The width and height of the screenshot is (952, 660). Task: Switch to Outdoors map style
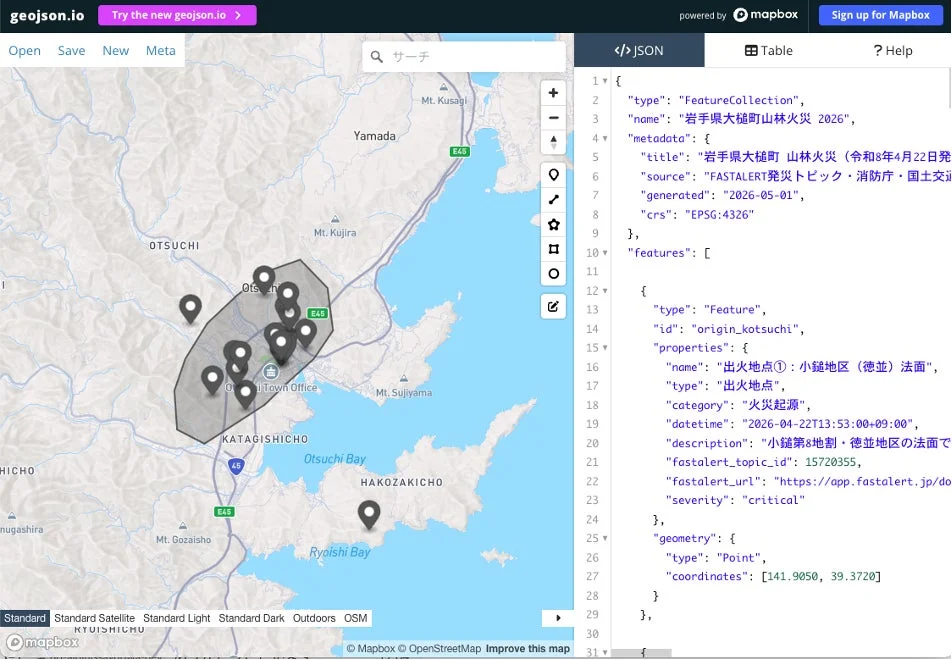tap(314, 618)
